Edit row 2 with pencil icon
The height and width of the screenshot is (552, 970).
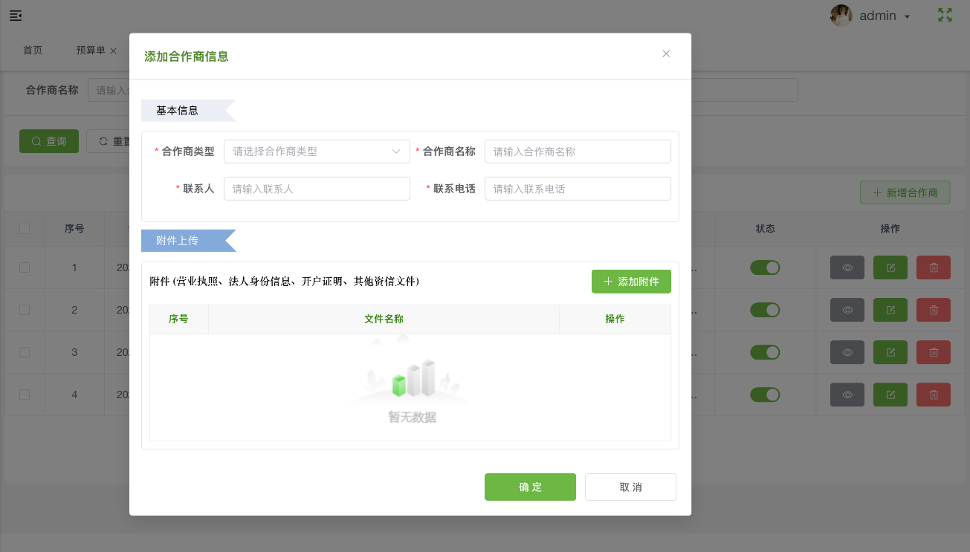(x=890, y=309)
